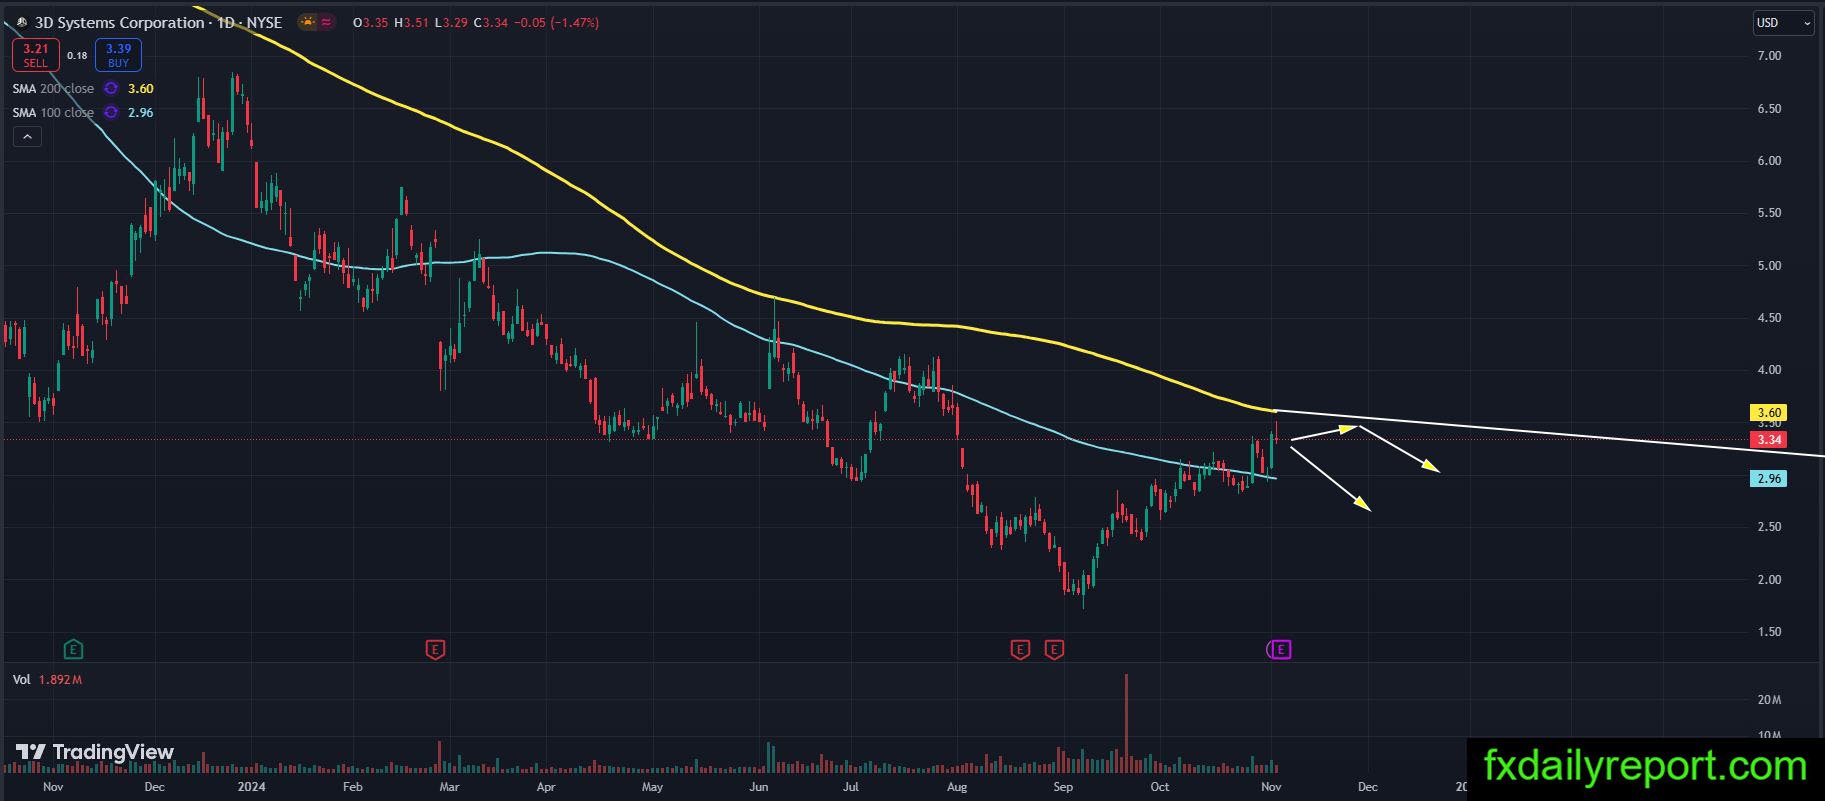1825x801 pixels.
Task: Click the Feb label on the time axis
Action: pos(352,787)
